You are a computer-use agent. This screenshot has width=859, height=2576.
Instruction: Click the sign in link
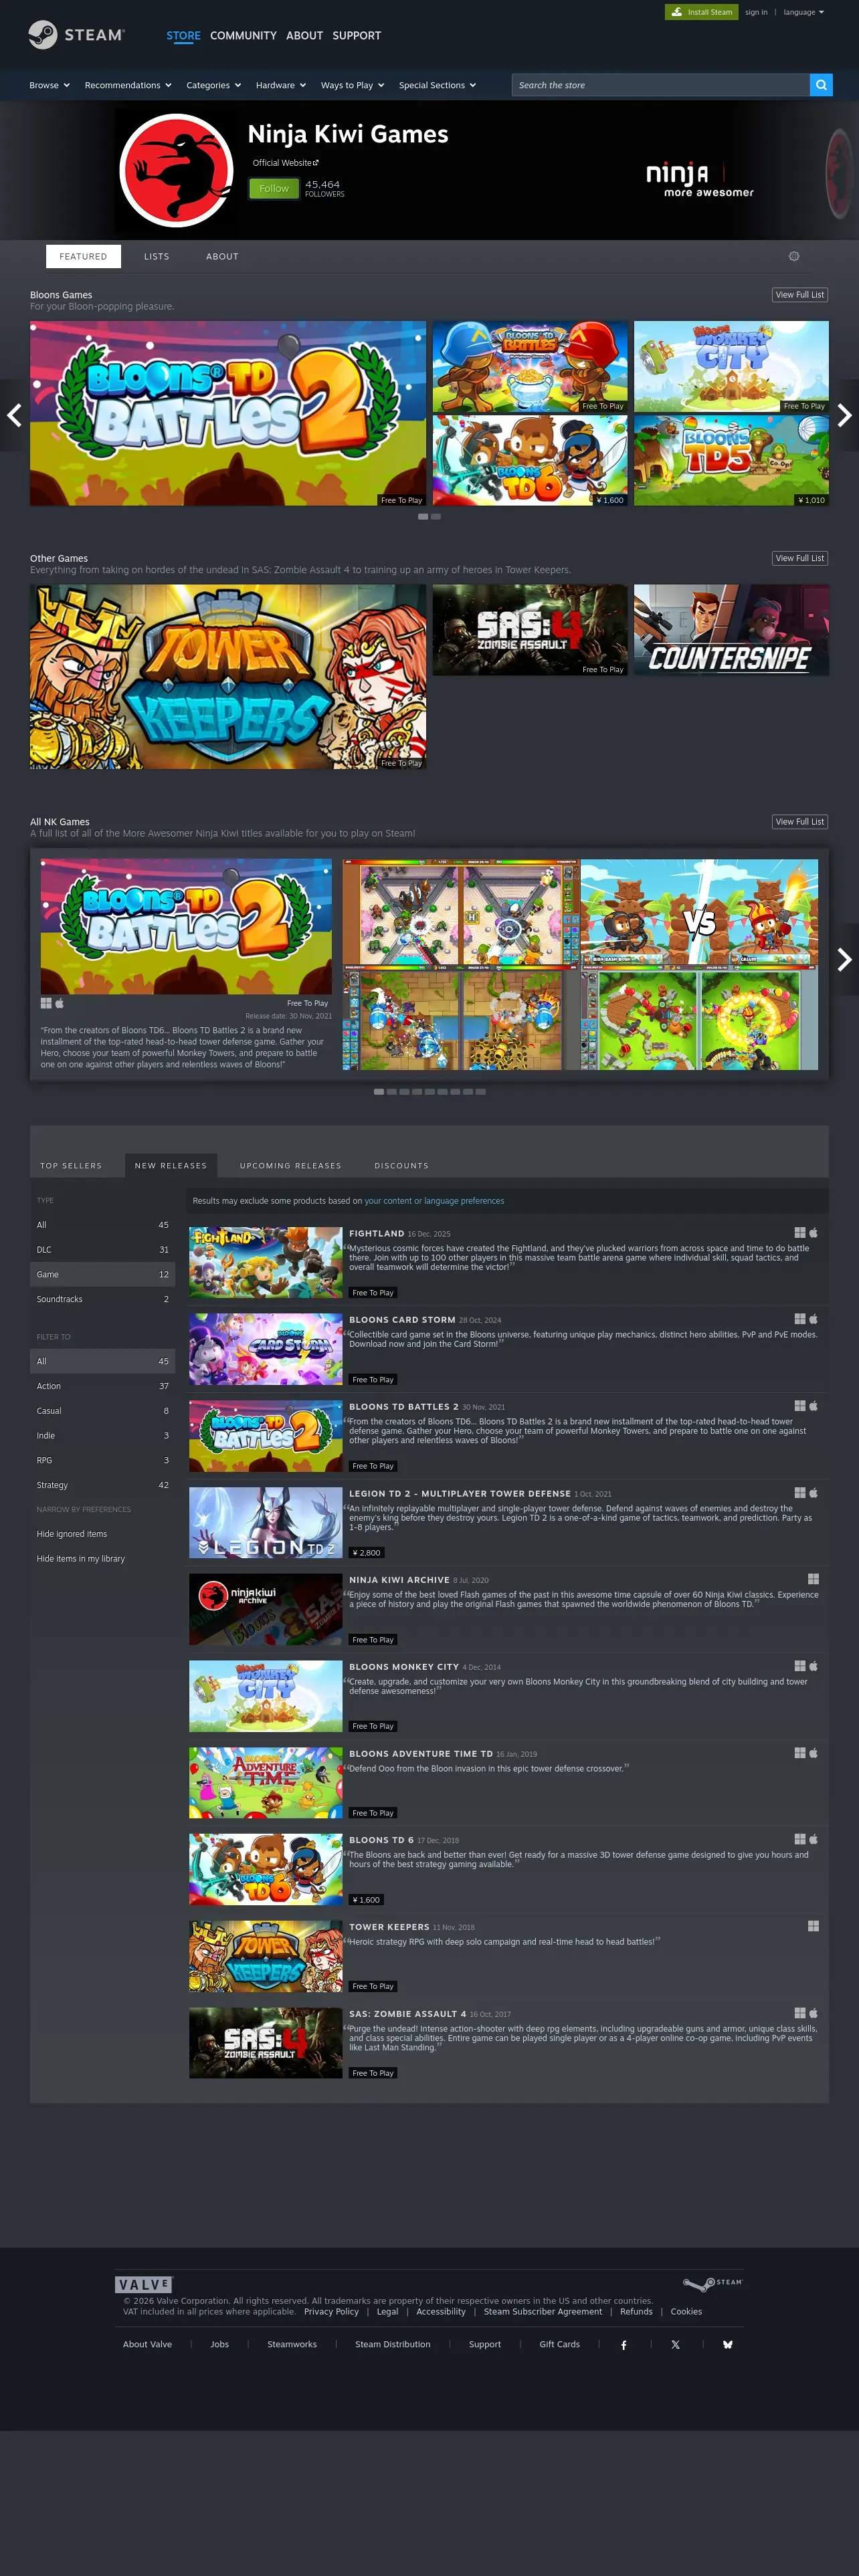click(x=756, y=12)
